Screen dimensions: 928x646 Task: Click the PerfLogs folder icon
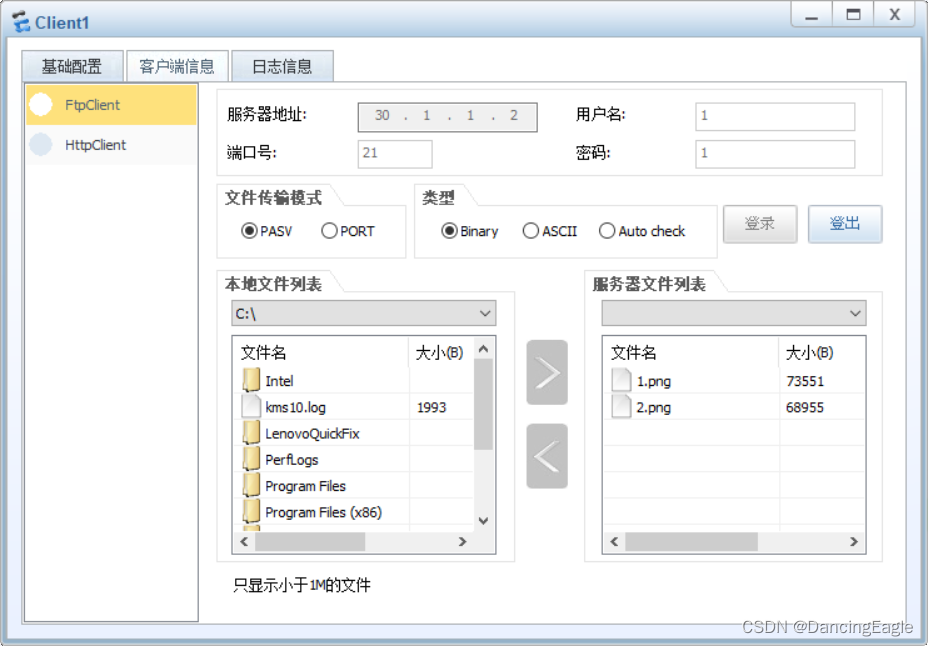click(x=251, y=459)
